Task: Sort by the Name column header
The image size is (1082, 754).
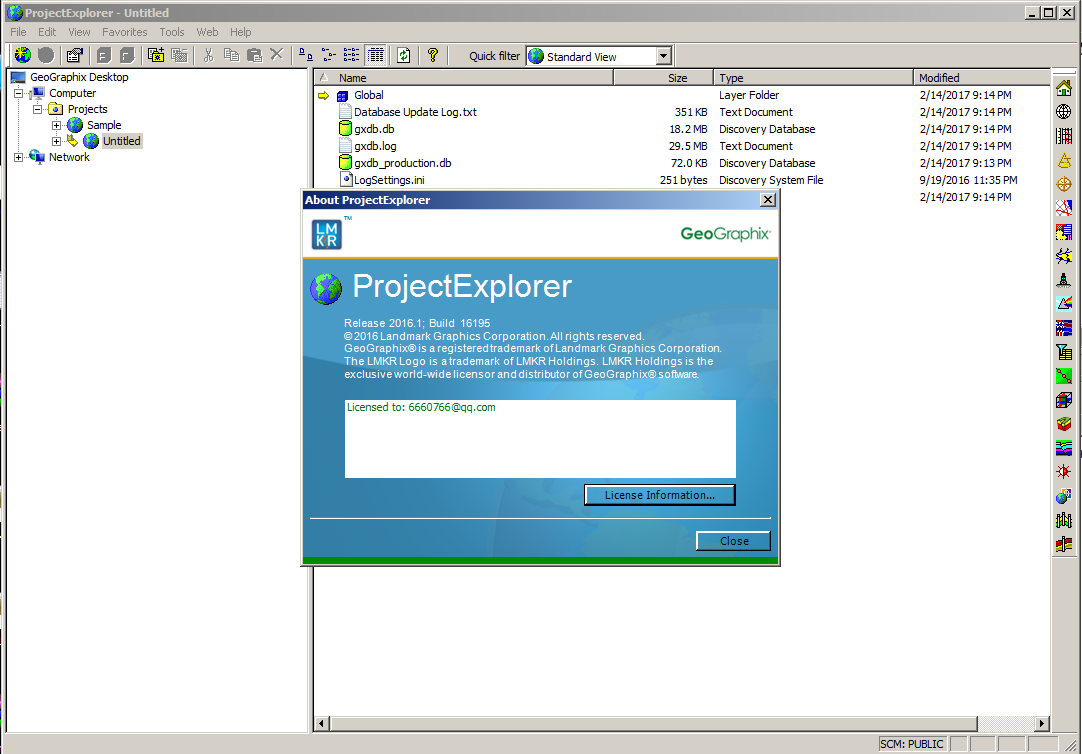Action: pyautogui.click(x=464, y=78)
